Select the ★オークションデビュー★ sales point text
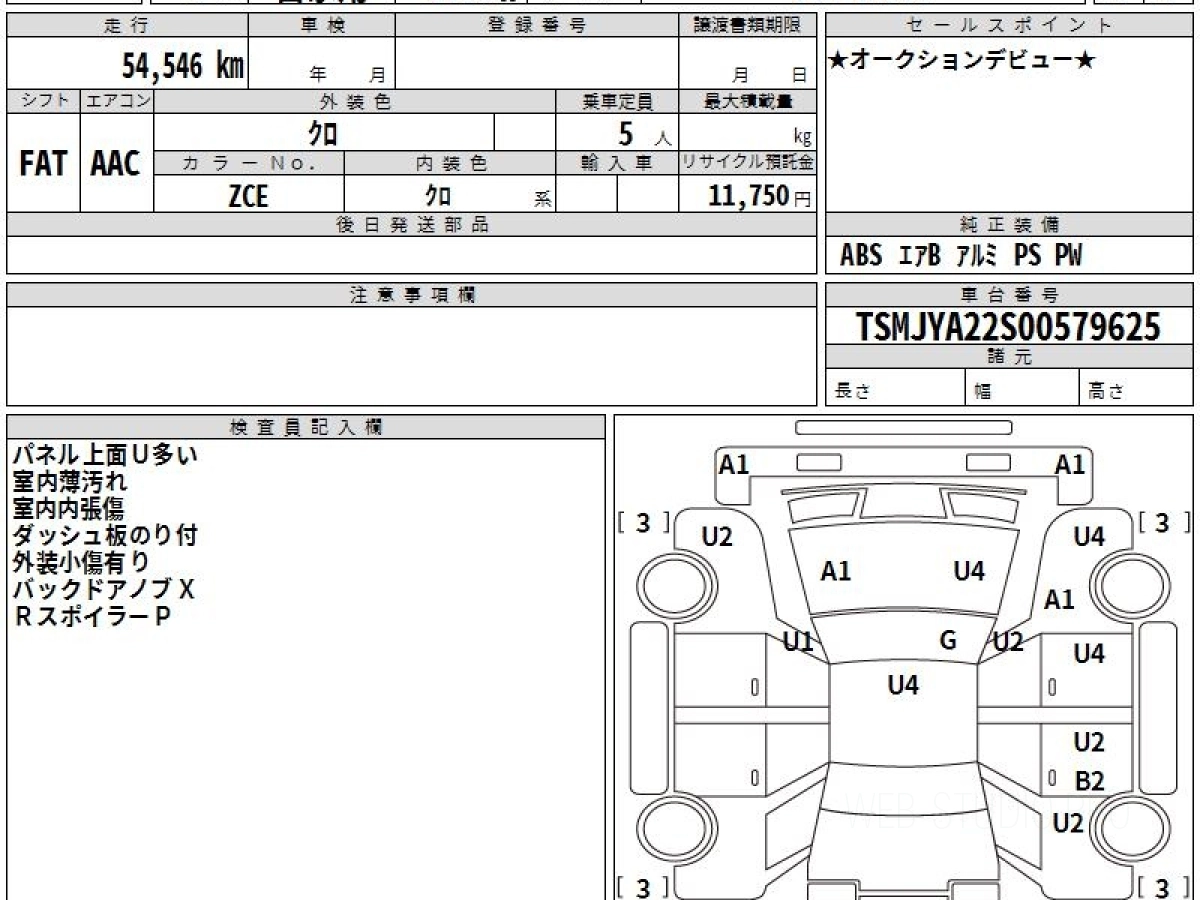Screen dimensions: 1200x900 (x=962, y=61)
